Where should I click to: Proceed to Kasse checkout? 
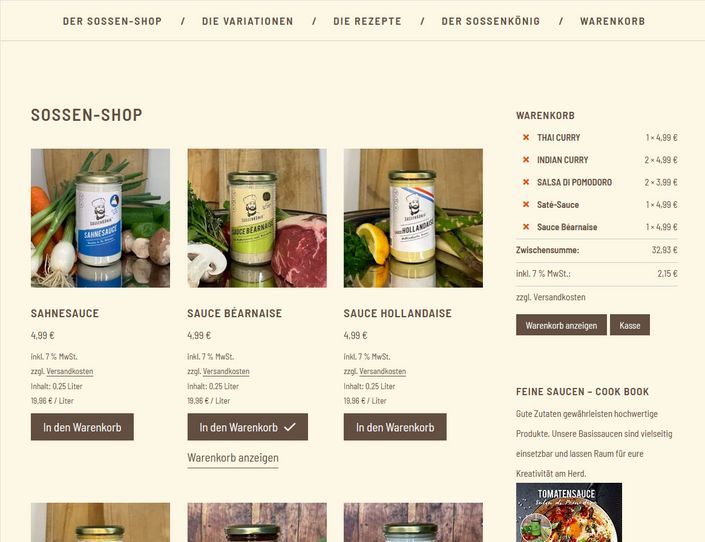click(x=629, y=325)
